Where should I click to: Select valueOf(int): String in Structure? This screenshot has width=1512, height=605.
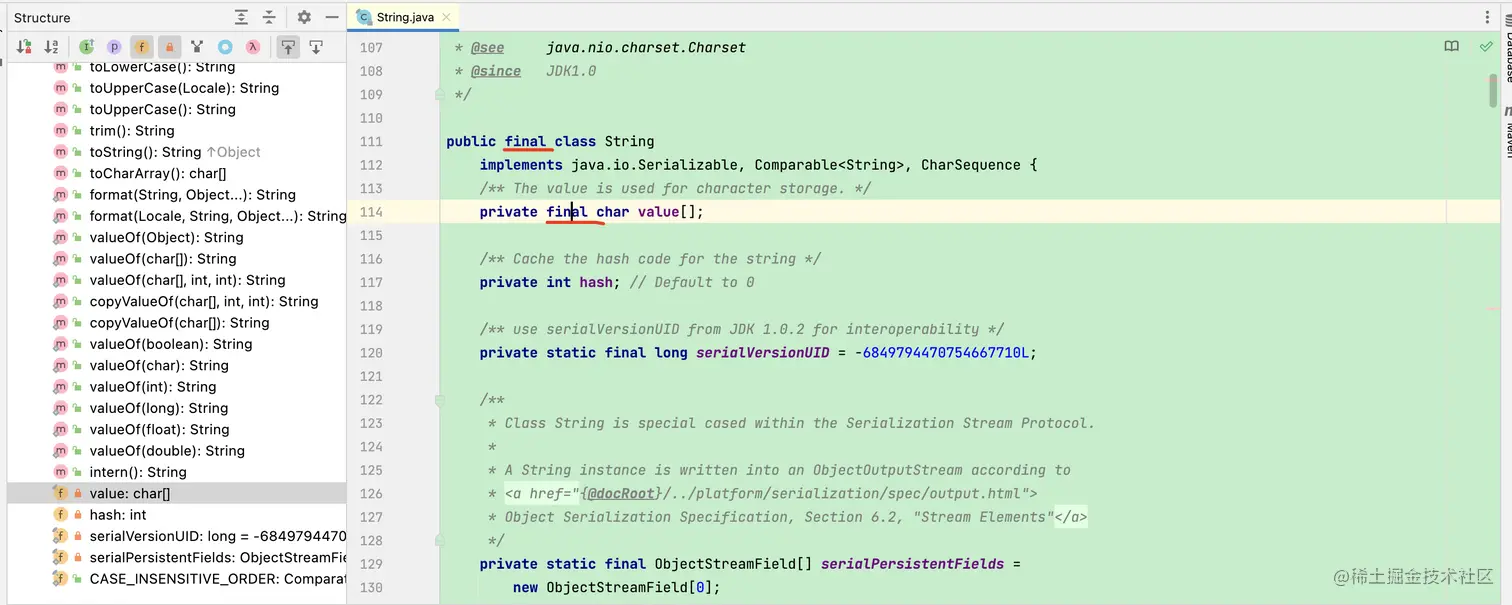tap(153, 387)
